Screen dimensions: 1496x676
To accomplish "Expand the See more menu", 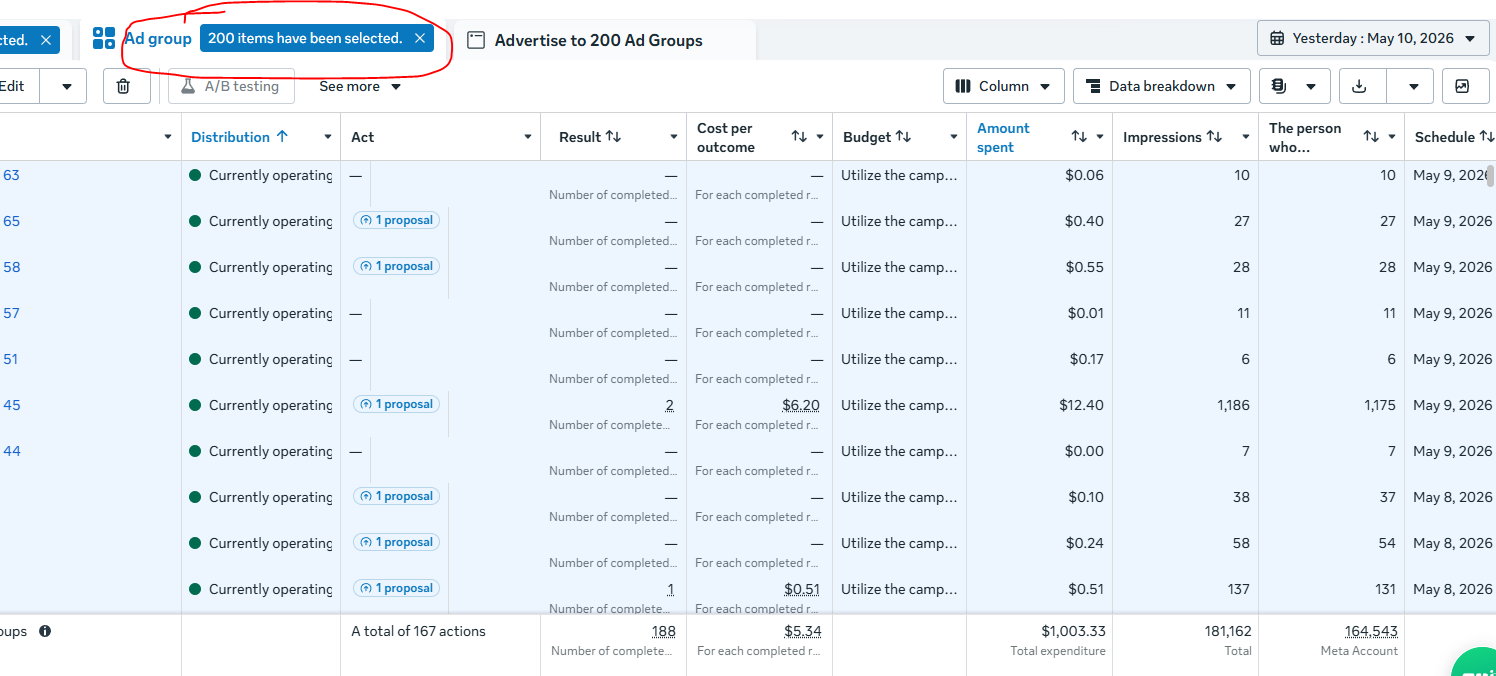I will [x=360, y=86].
